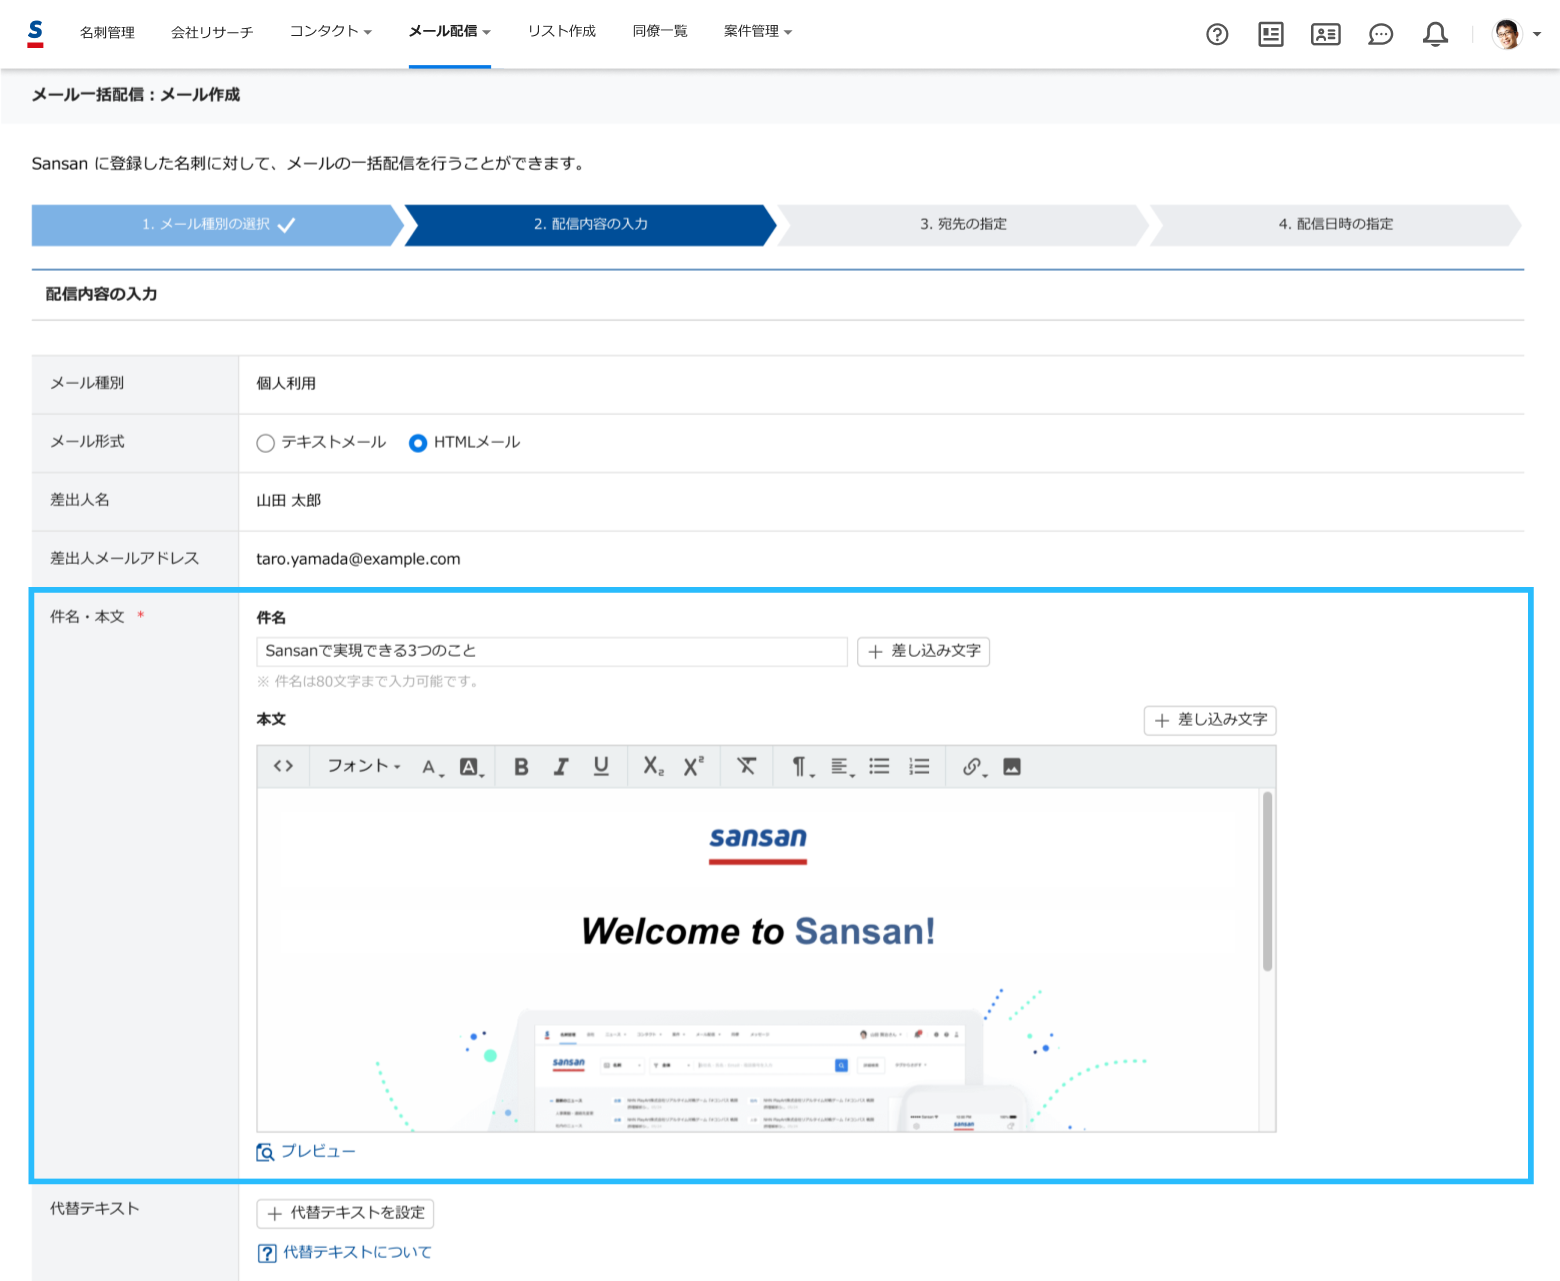Expand メール配信 dropdown menu

coord(449,32)
